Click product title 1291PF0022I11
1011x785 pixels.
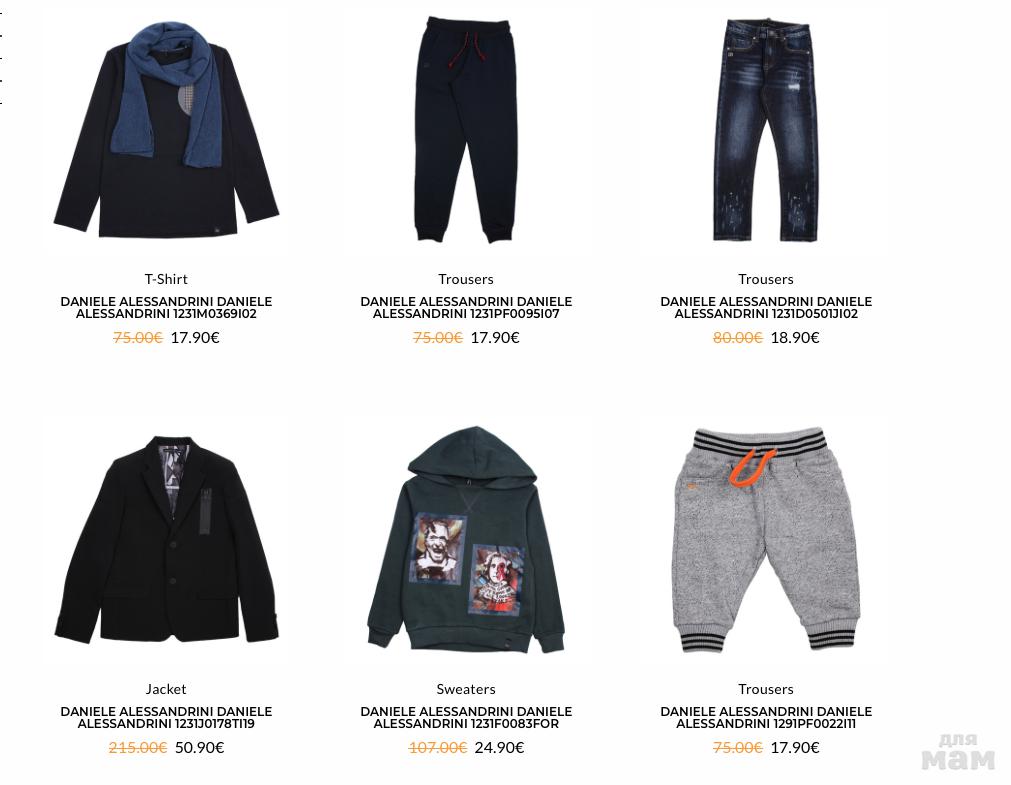[765, 717]
